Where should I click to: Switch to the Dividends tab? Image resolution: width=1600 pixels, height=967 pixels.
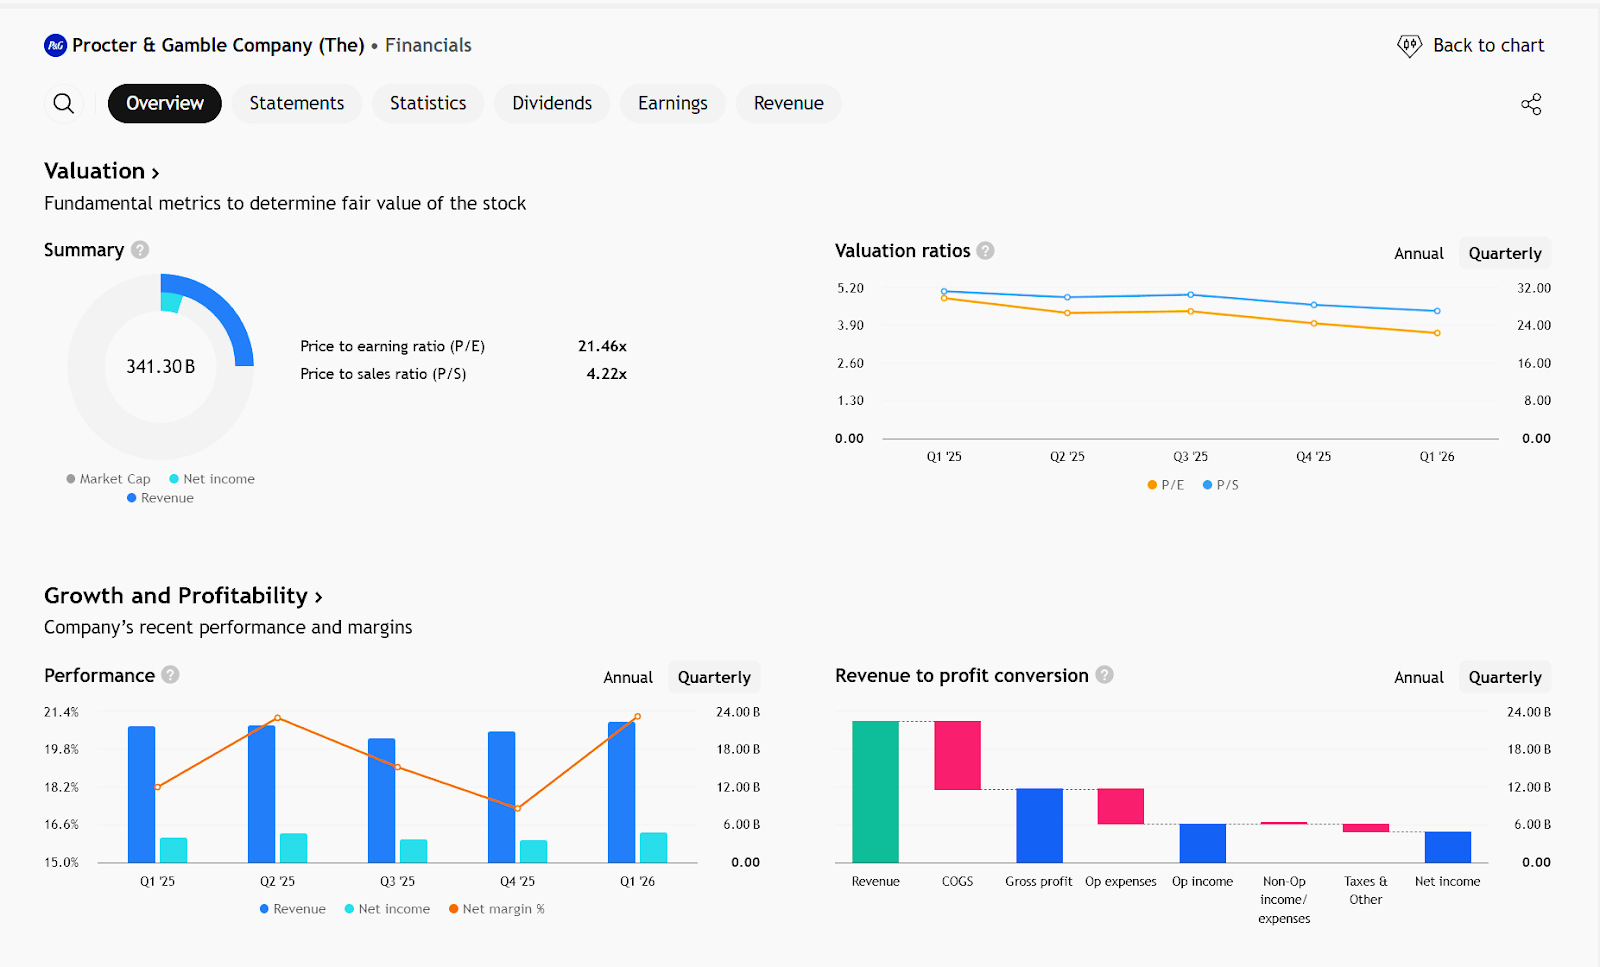point(552,104)
